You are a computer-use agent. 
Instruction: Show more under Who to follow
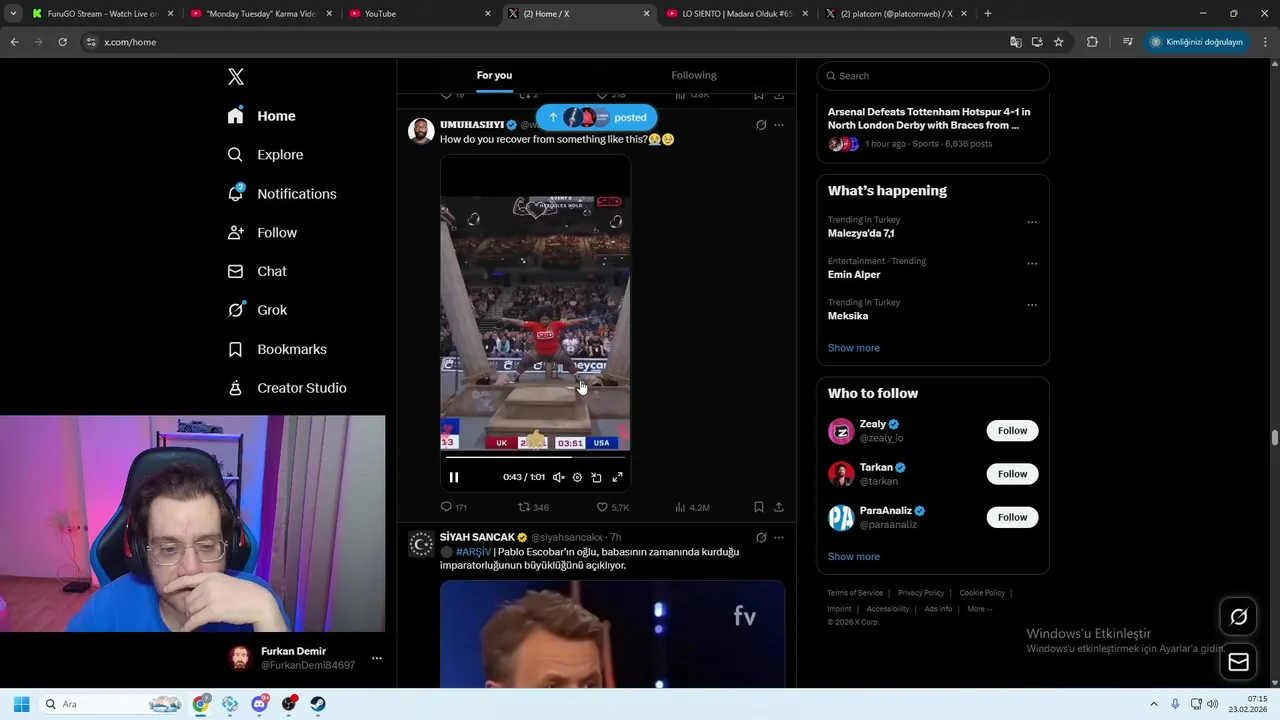pyautogui.click(x=853, y=557)
